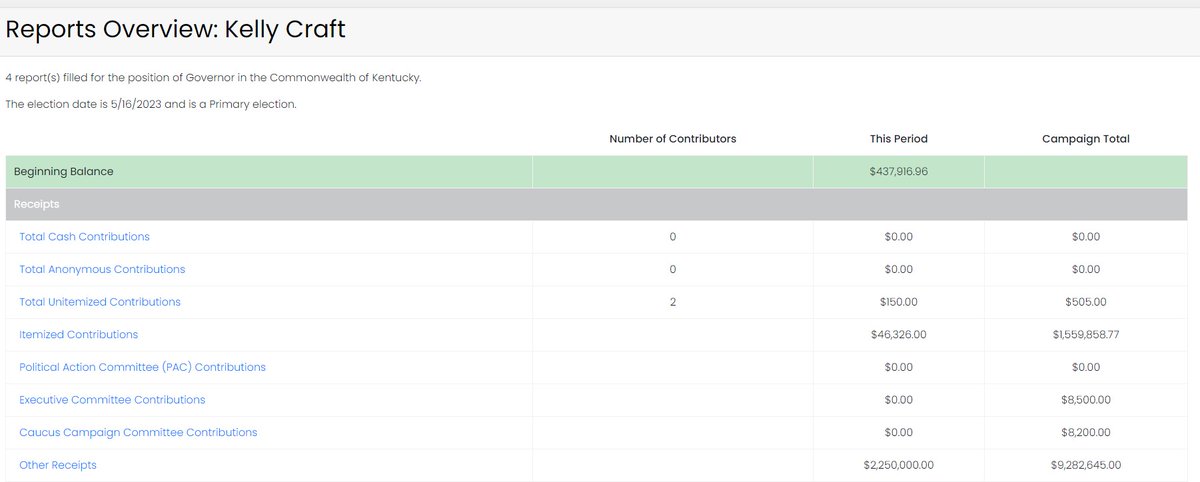This screenshot has height=482, width=1200.
Task: Select PAC Contributions campaign total $0.00
Action: coord(1086,367)
